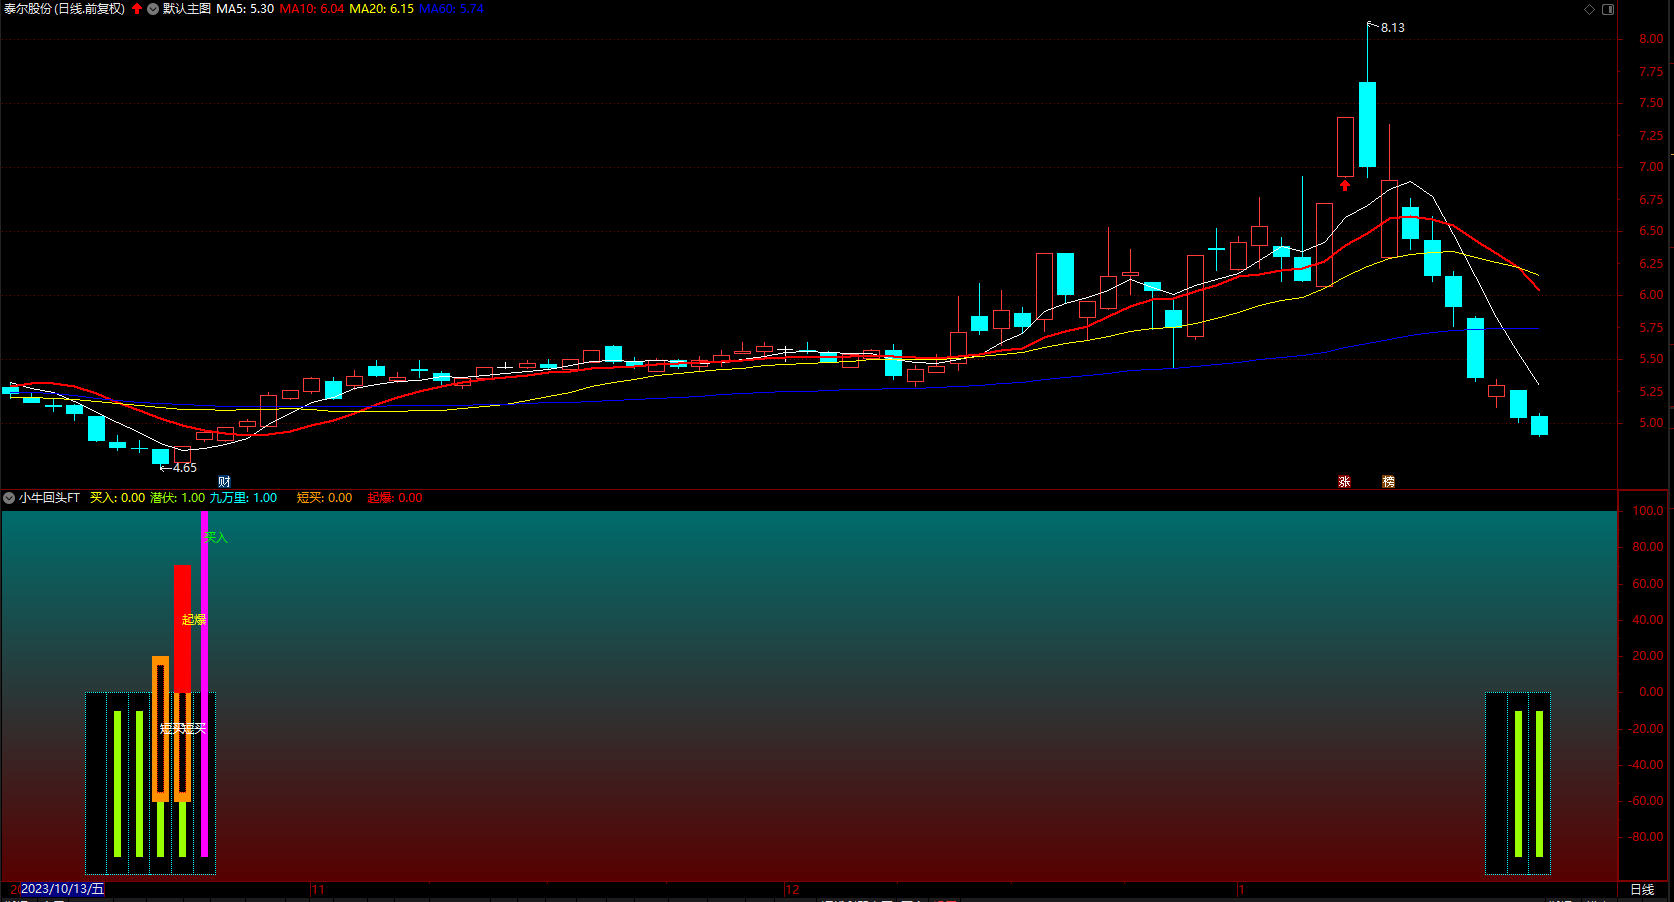Image resolution: width=1674 pixels, height=902 pixels.
Task: Click the 日线 period button at bottom right
Action: click(x=1642, y=890)
